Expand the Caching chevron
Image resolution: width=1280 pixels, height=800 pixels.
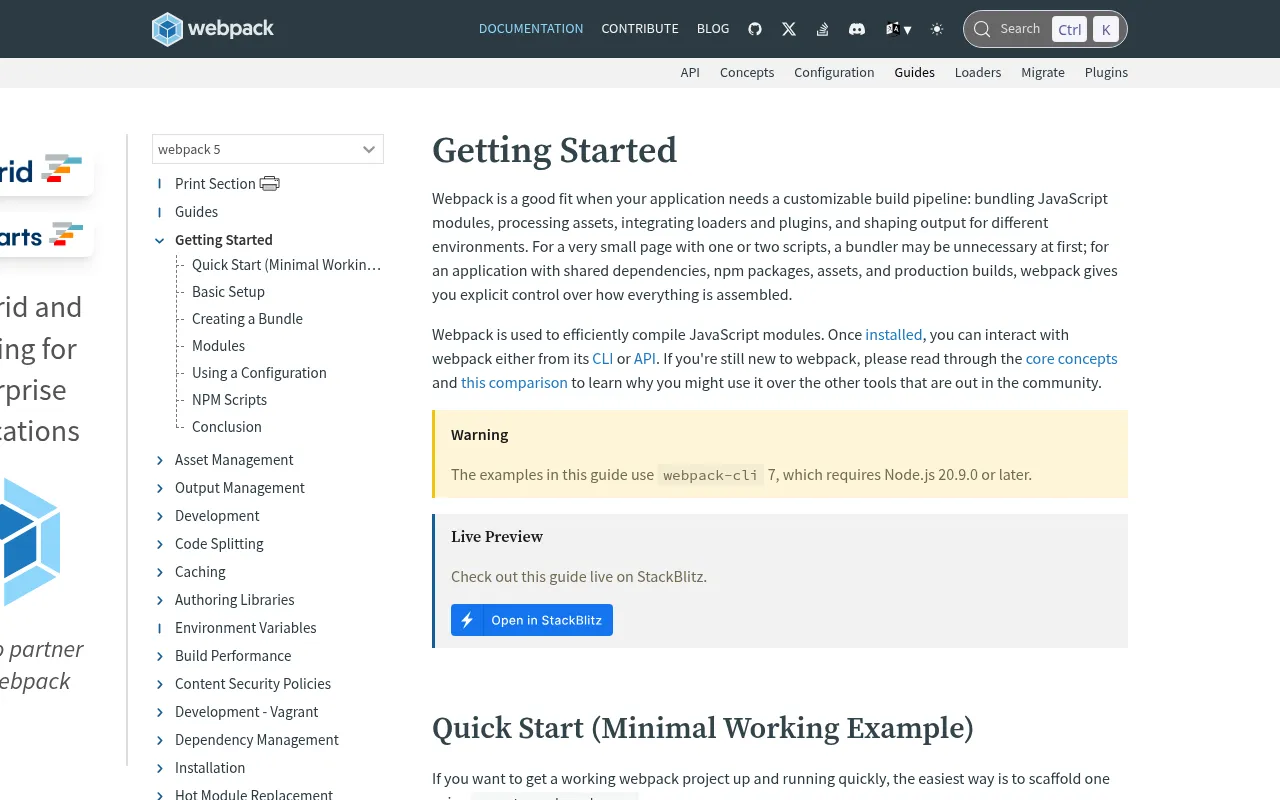(160, 572)
